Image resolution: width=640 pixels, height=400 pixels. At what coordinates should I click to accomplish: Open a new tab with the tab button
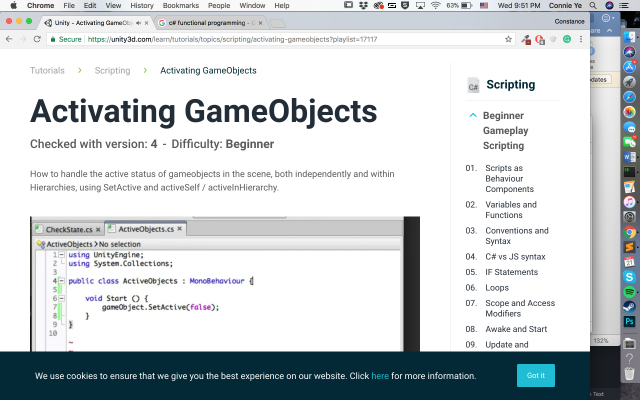pos(278,23)
